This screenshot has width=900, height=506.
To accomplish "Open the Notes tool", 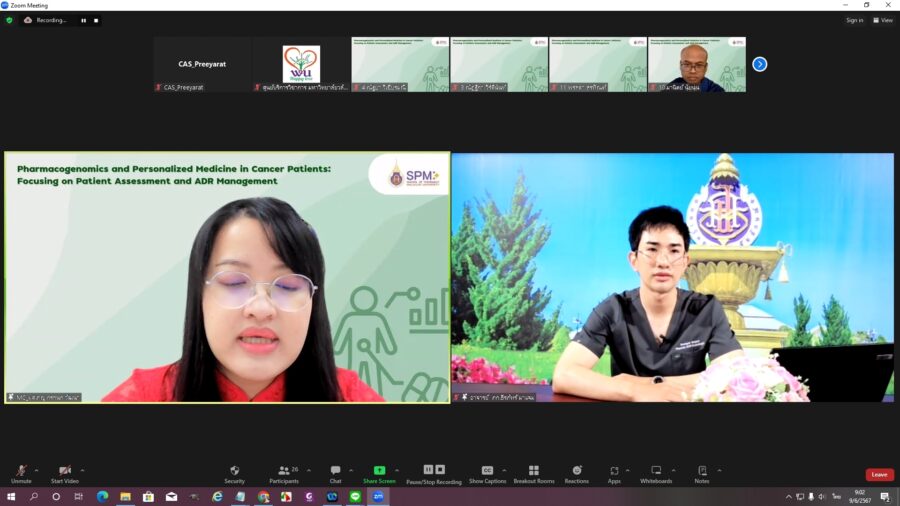I will (702, 473).
